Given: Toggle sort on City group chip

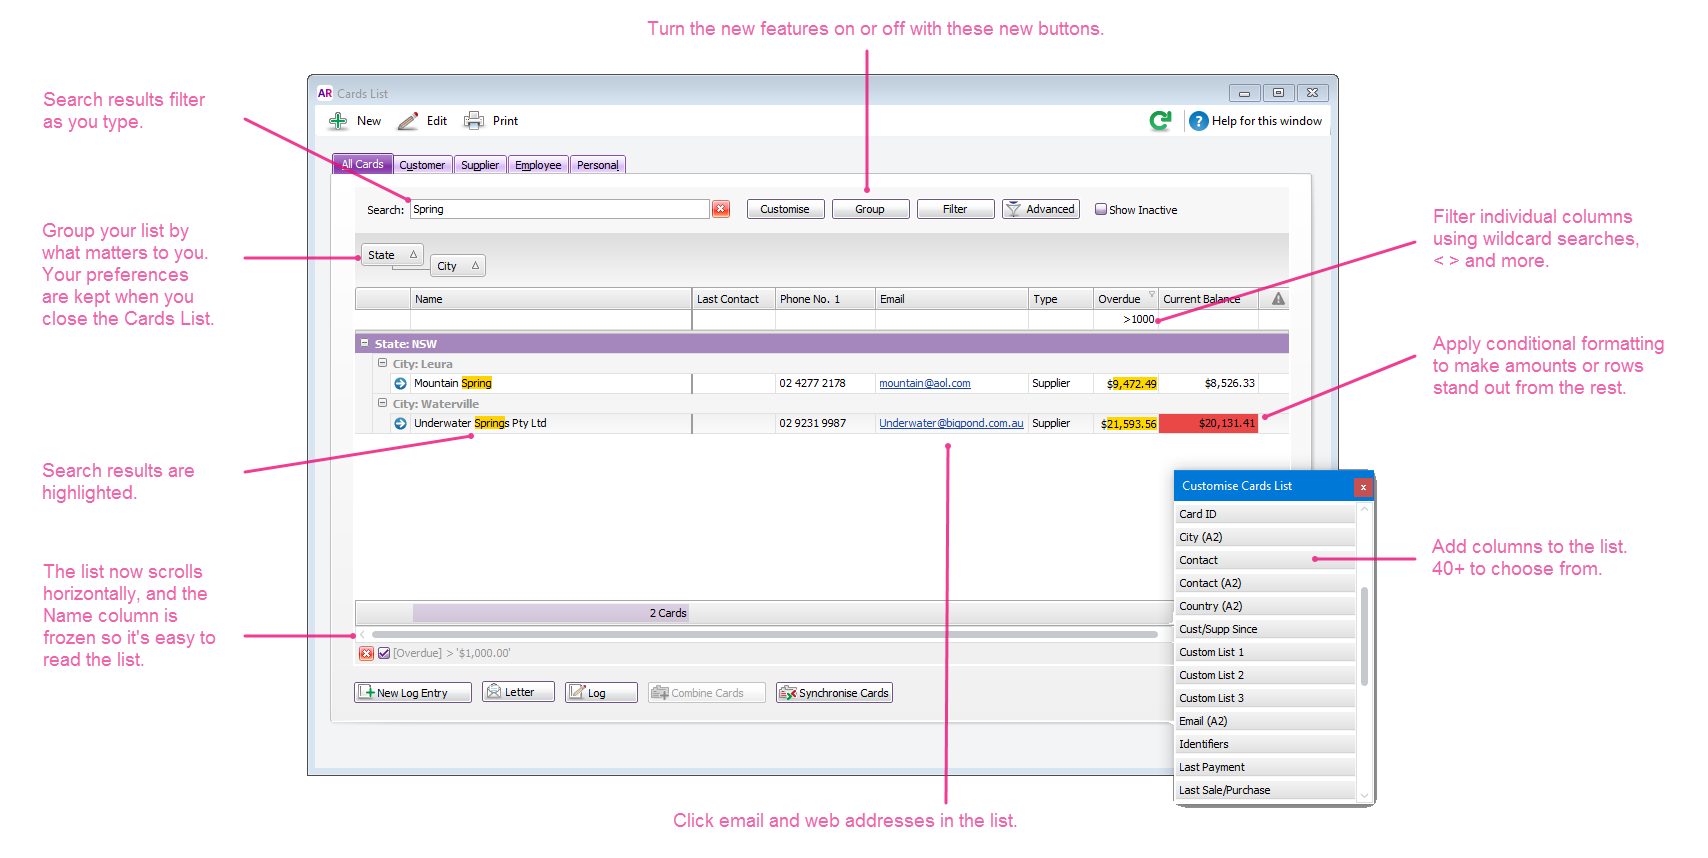Looking at the screenshot, I should [x=458, y=266].
